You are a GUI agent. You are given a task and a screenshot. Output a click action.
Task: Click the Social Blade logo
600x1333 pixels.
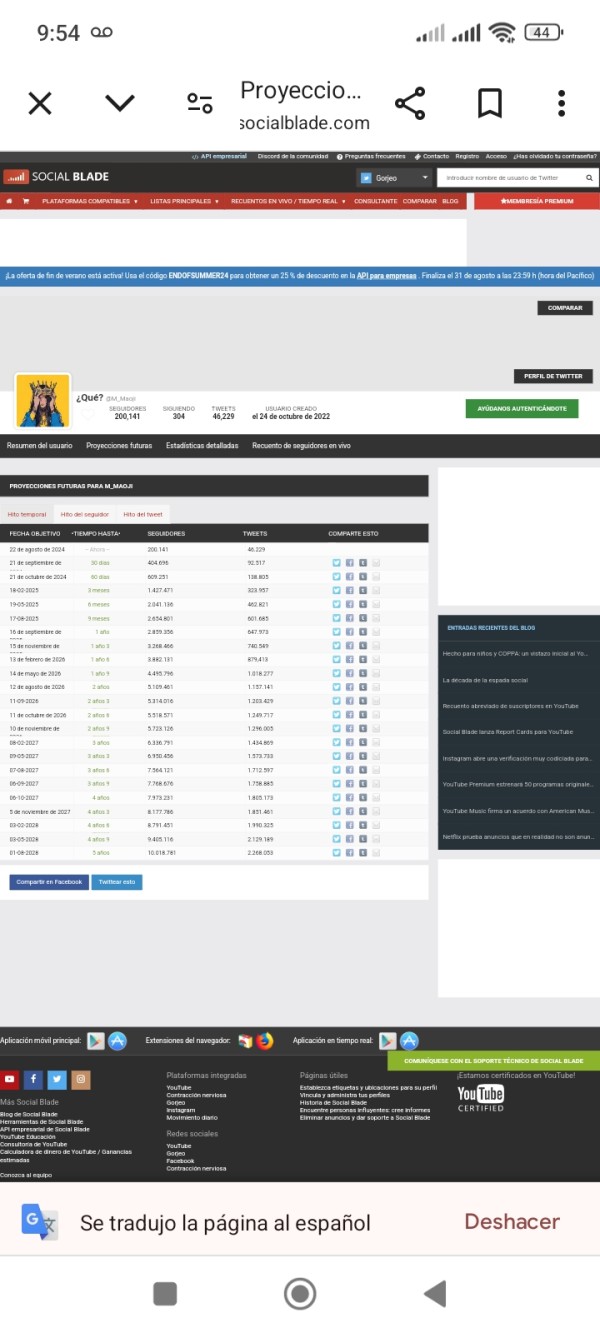pyautogui.click(x=56, y=177)
